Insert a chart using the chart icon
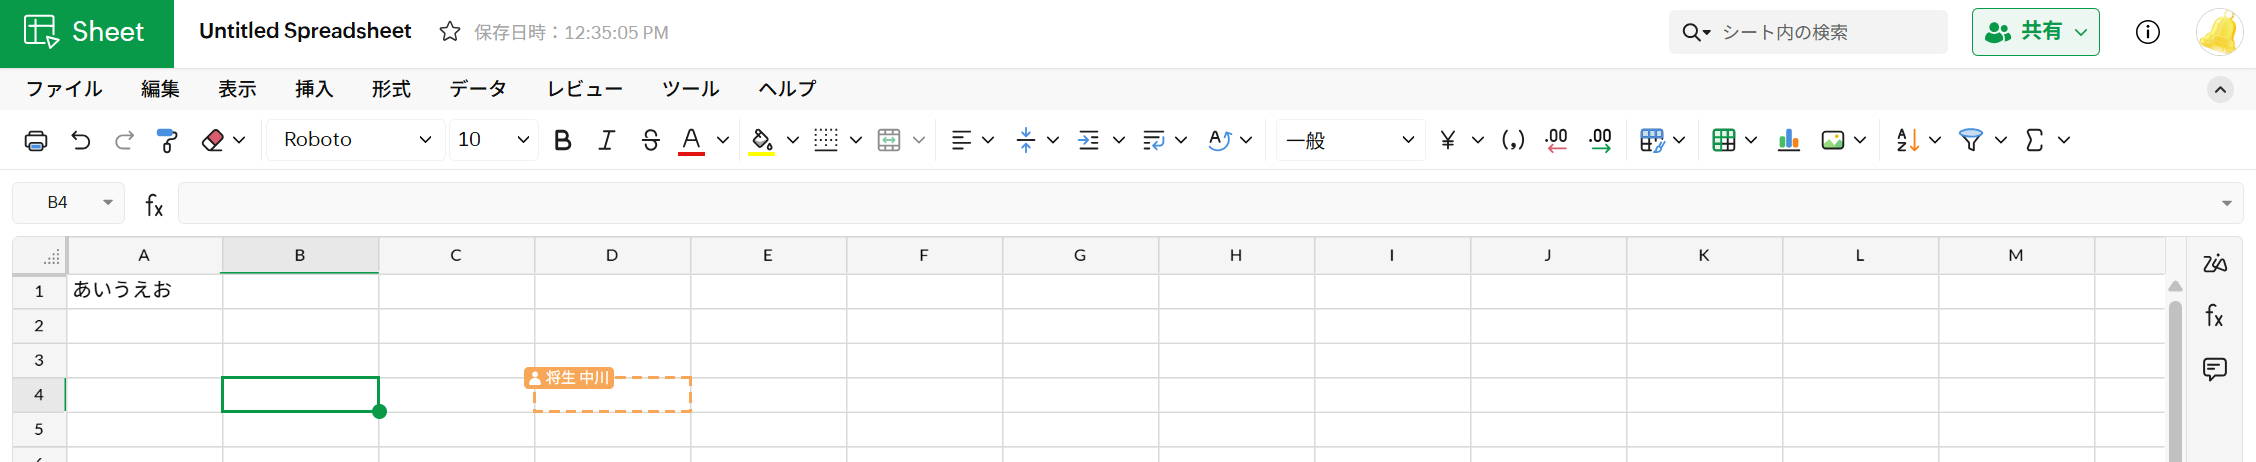 point(1788,140)
